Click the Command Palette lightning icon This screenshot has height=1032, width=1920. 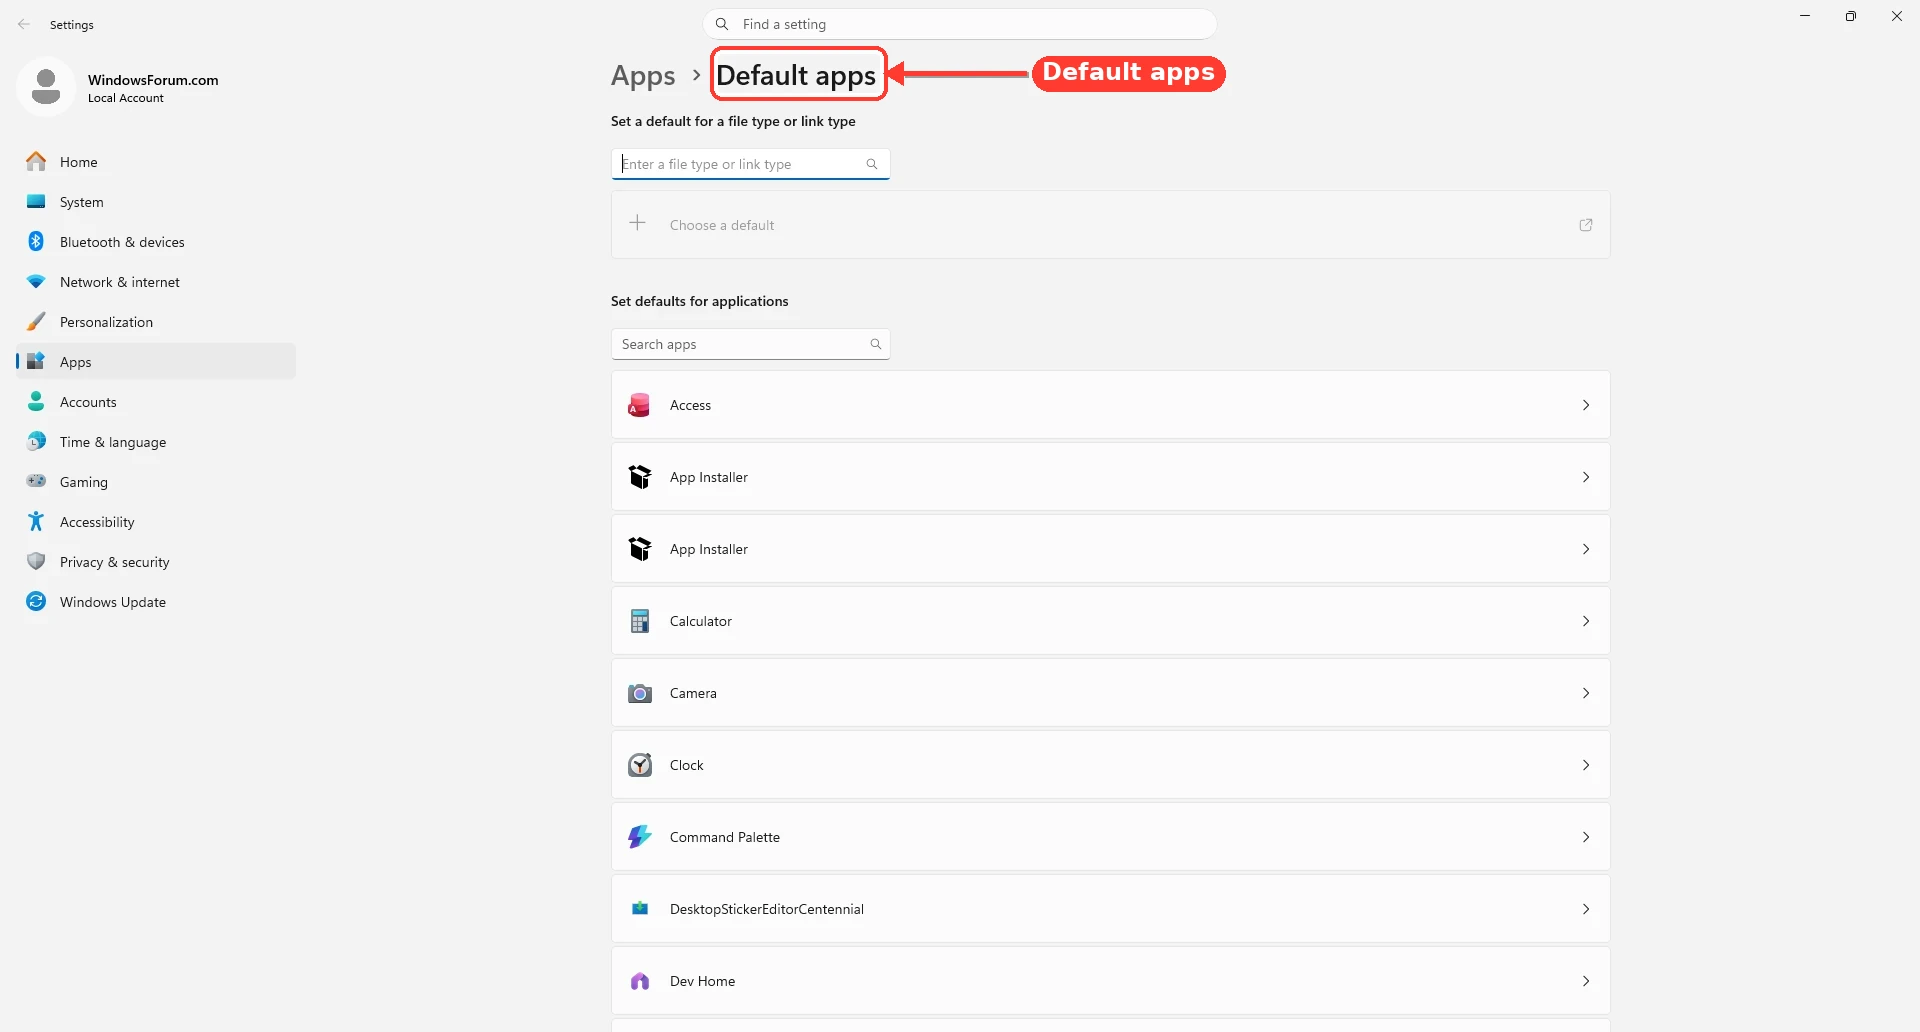coord(640,837)
